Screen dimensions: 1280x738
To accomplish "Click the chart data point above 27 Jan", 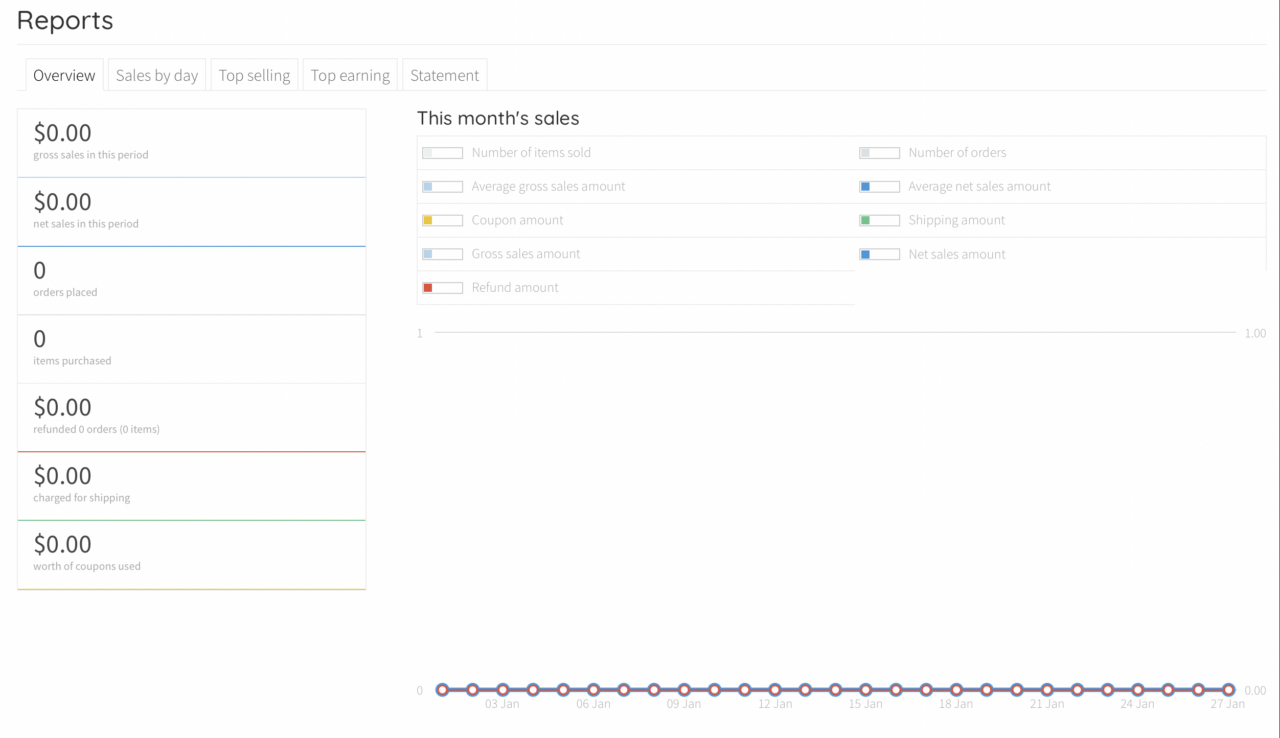I will click(x=1228, y=690).
